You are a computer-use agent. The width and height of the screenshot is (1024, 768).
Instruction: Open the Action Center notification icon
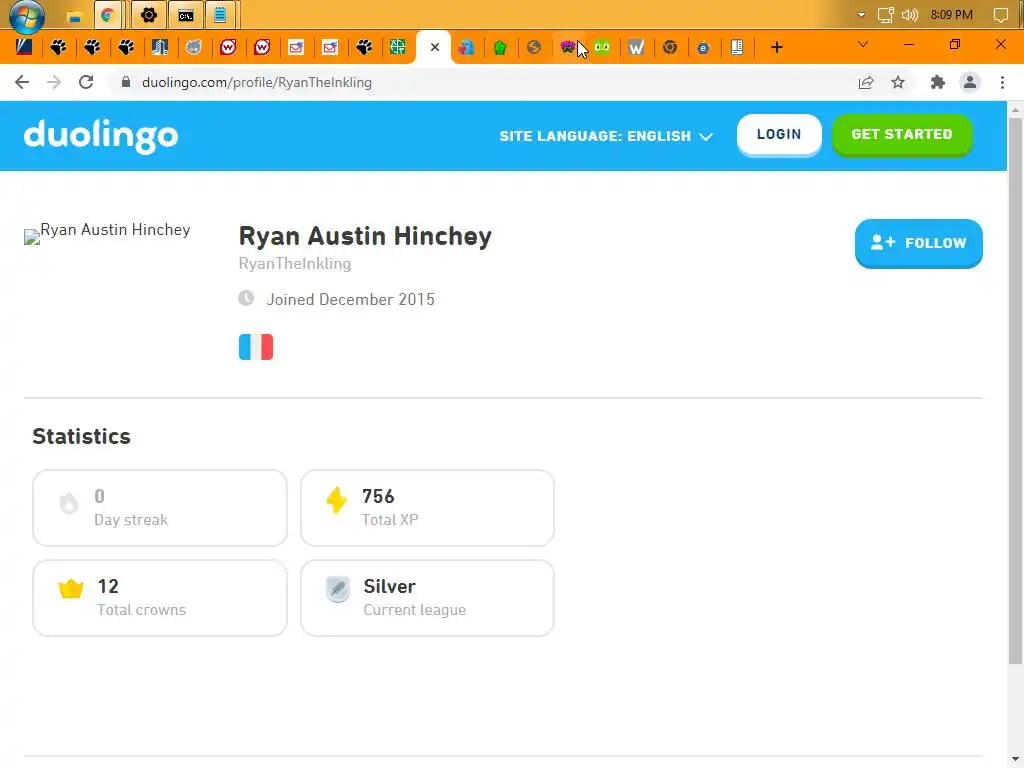coord(1000,15)
